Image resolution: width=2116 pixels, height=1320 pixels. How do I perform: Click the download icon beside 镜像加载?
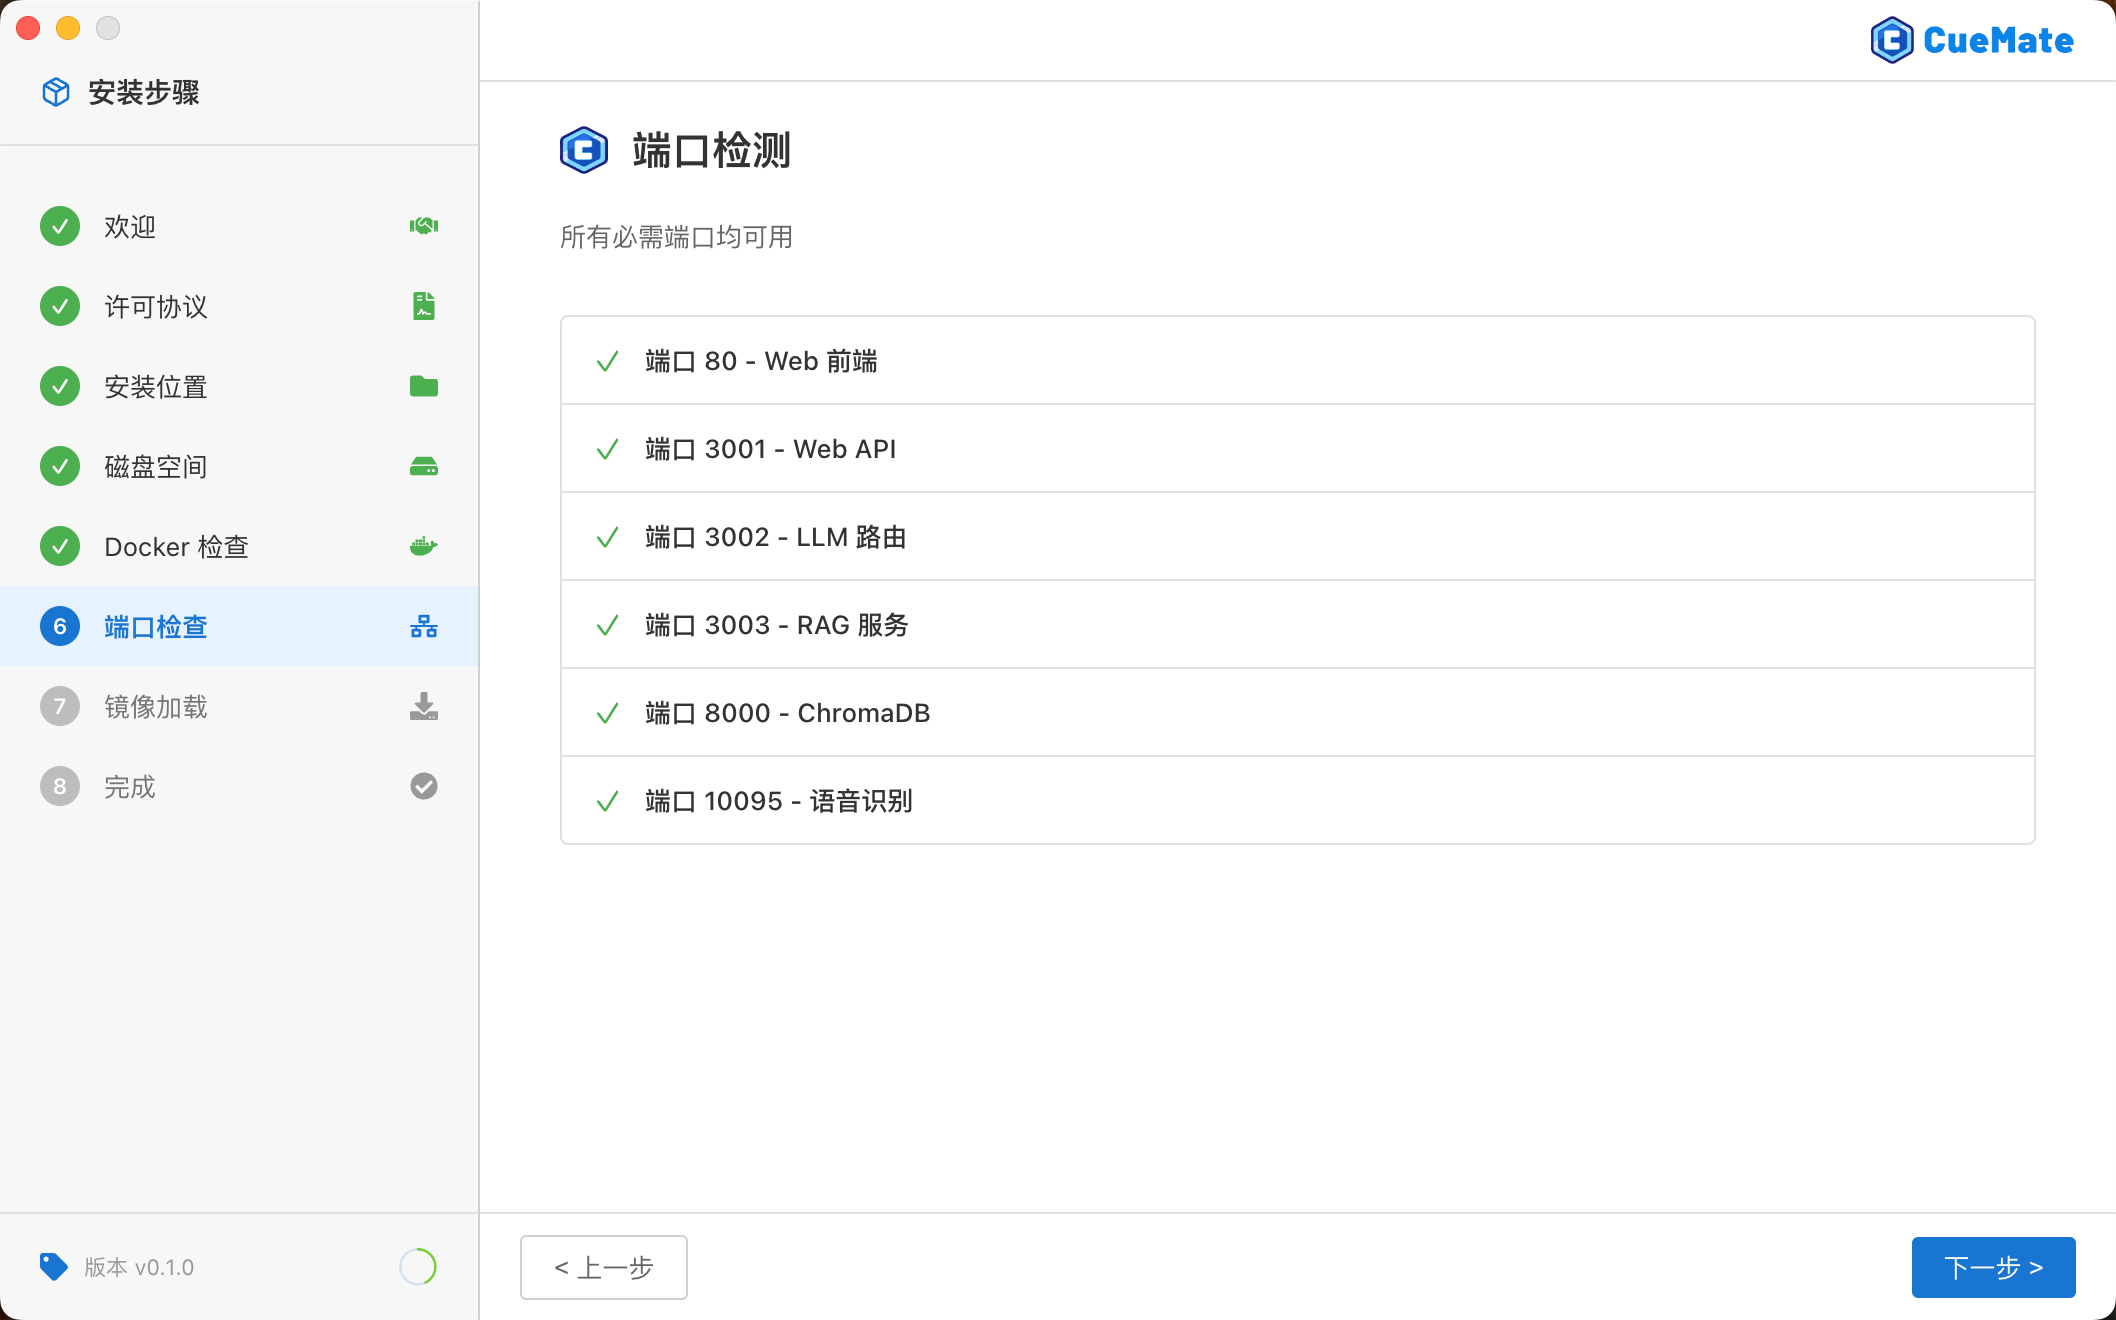(424, 706)
